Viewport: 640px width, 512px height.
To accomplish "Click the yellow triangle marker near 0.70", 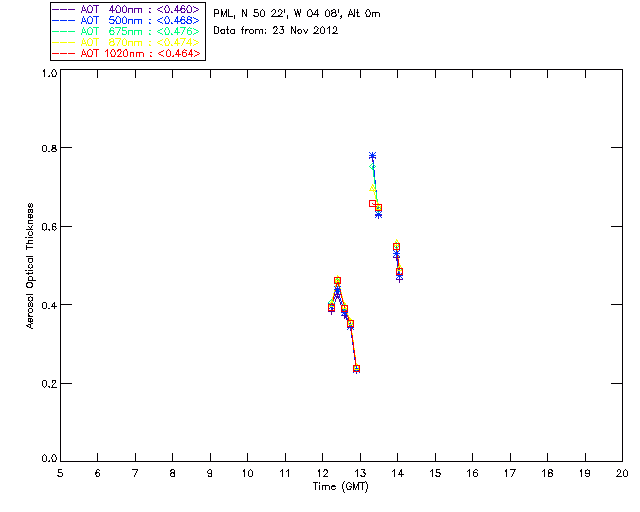I will pyautogui.click(x=372, y=188).
